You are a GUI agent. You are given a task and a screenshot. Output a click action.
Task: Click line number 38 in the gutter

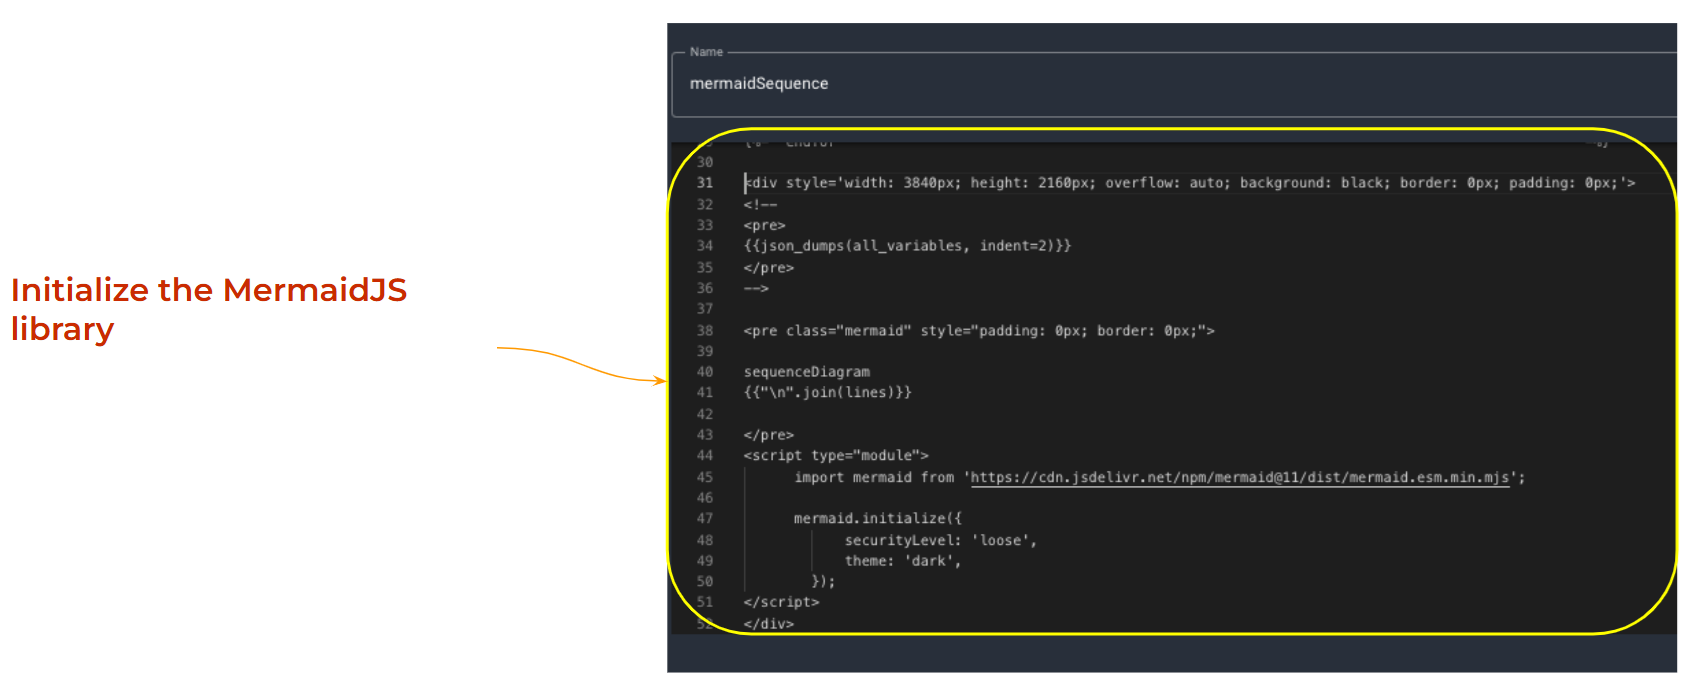(x=705, y=331)
